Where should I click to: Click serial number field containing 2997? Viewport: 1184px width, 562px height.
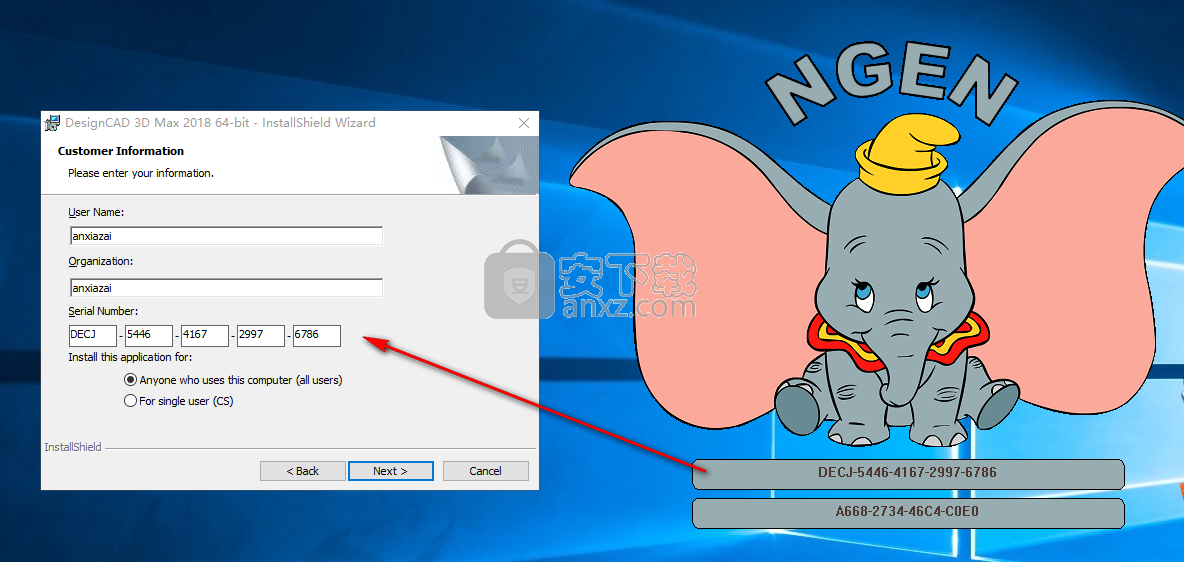click(x=261, y=336)
